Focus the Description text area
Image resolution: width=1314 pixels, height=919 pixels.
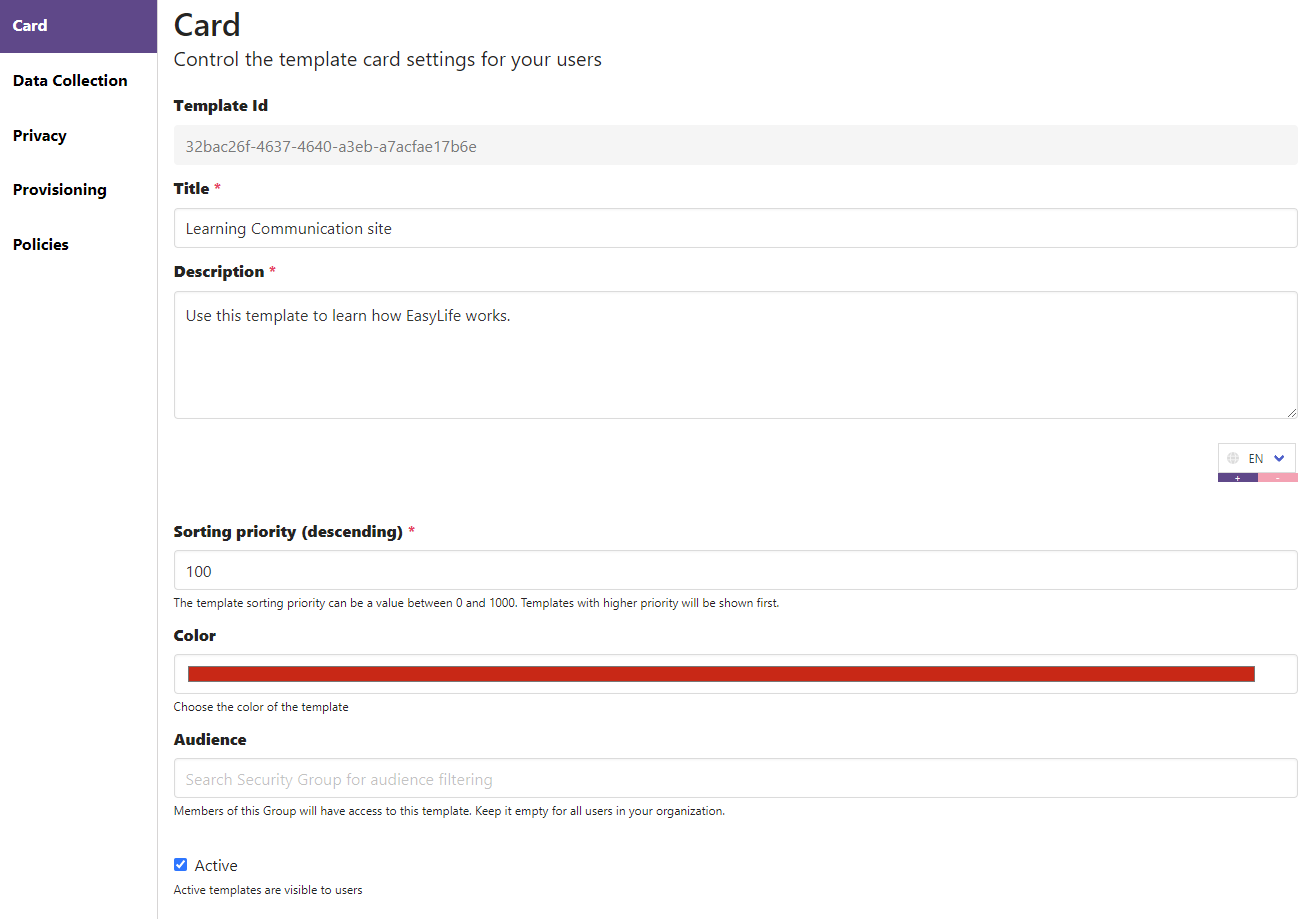735,355
